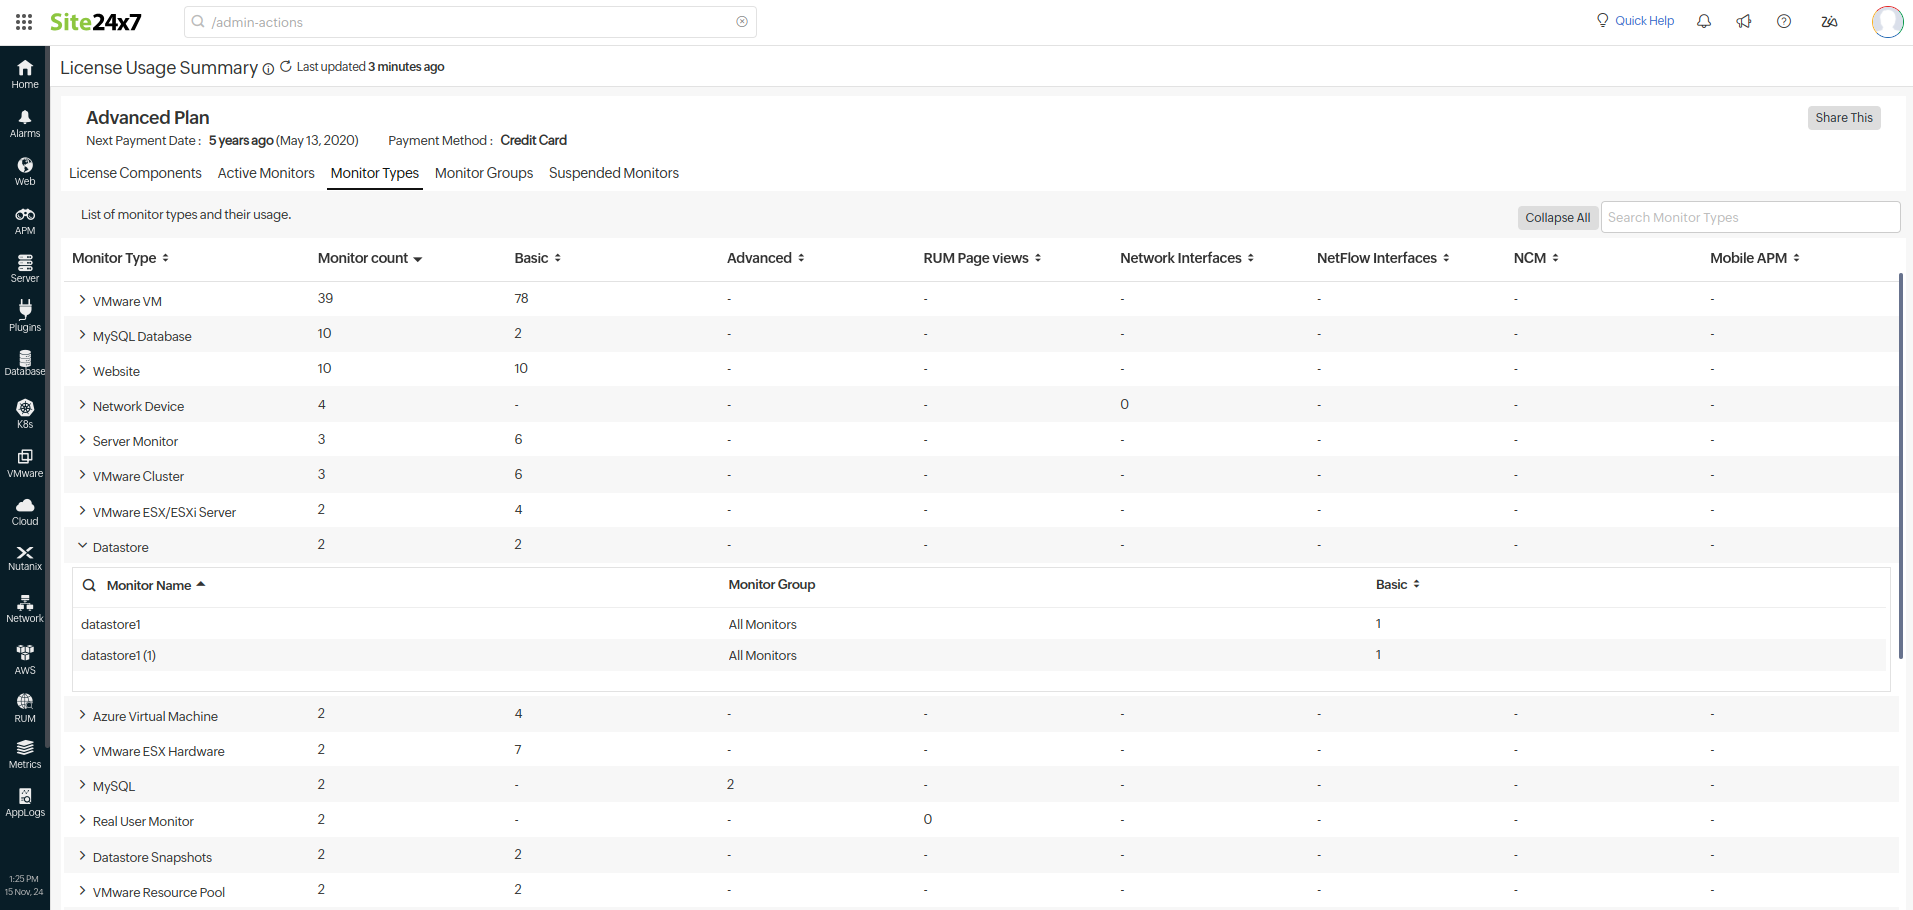
Task: Click the notifications bell icon
Action: tap(1704, 21)
